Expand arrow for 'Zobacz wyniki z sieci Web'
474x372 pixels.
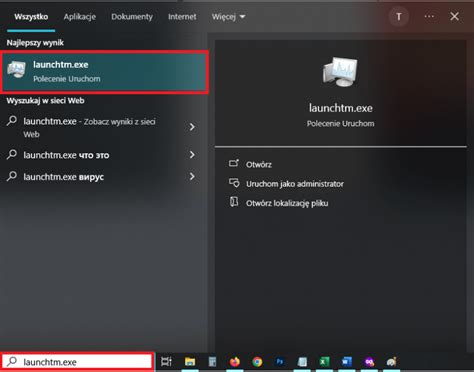192,127
